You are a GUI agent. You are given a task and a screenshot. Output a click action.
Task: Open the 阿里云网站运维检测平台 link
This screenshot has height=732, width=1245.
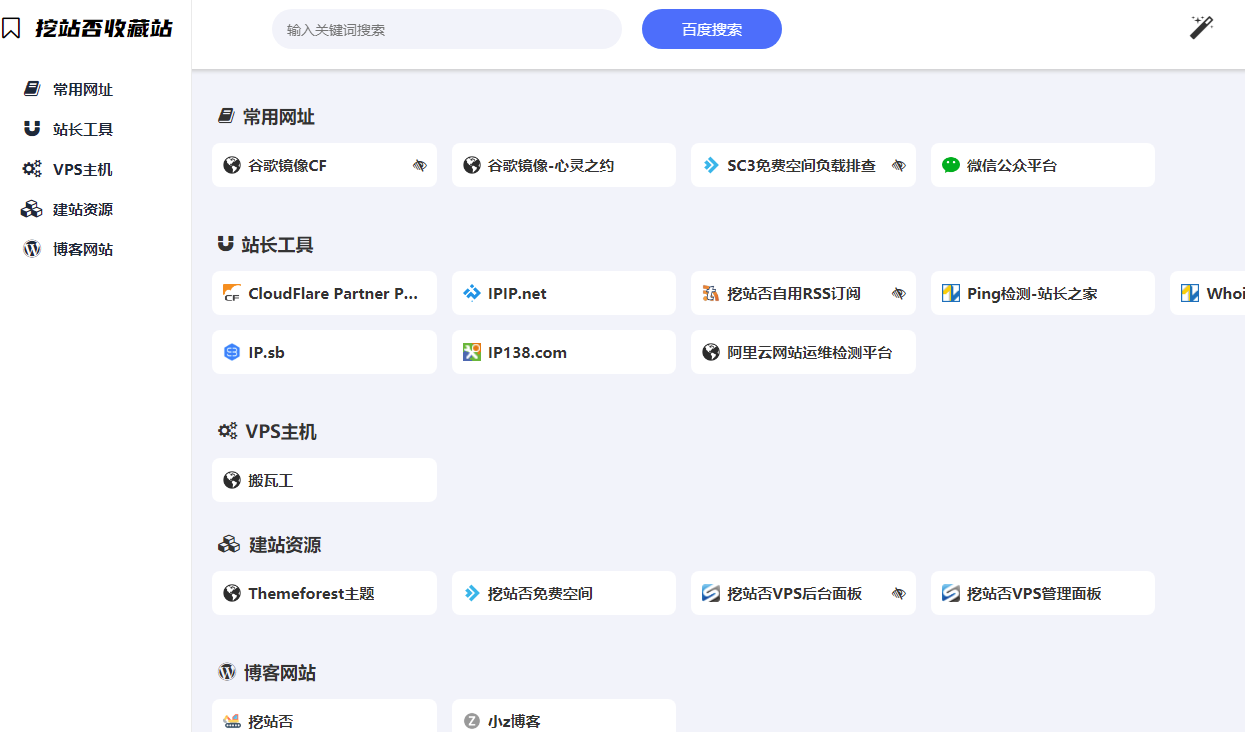click(x=803, y=352)
